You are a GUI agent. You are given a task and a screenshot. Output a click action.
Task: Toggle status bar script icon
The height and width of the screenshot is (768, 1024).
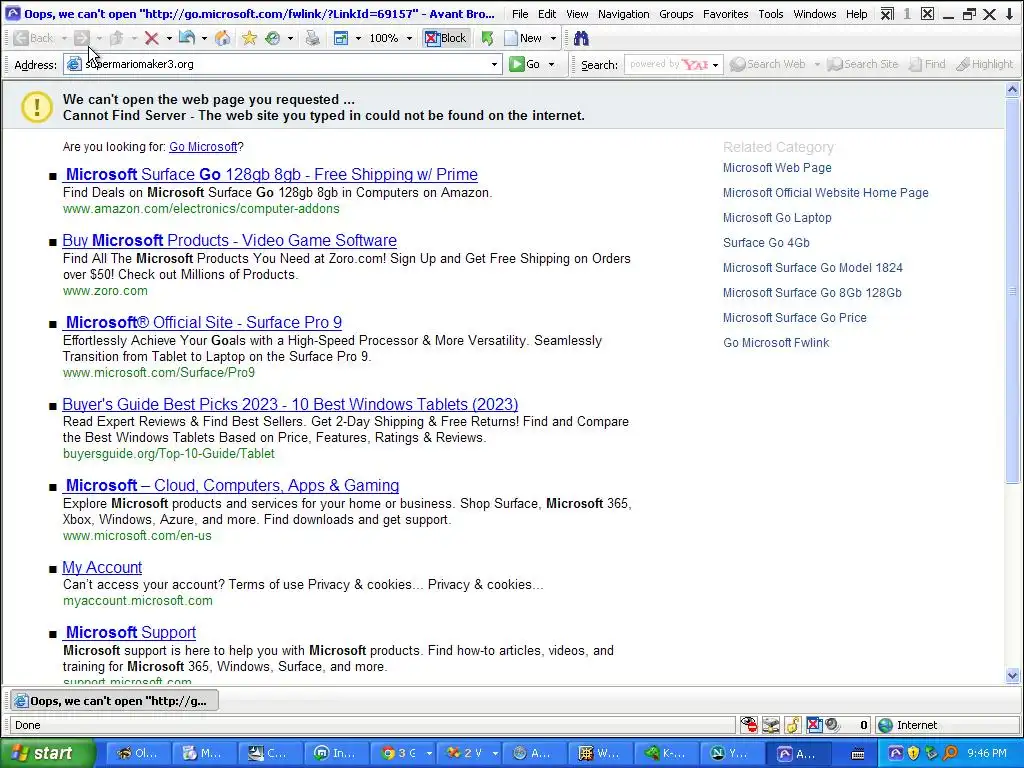tap(793, 725)
